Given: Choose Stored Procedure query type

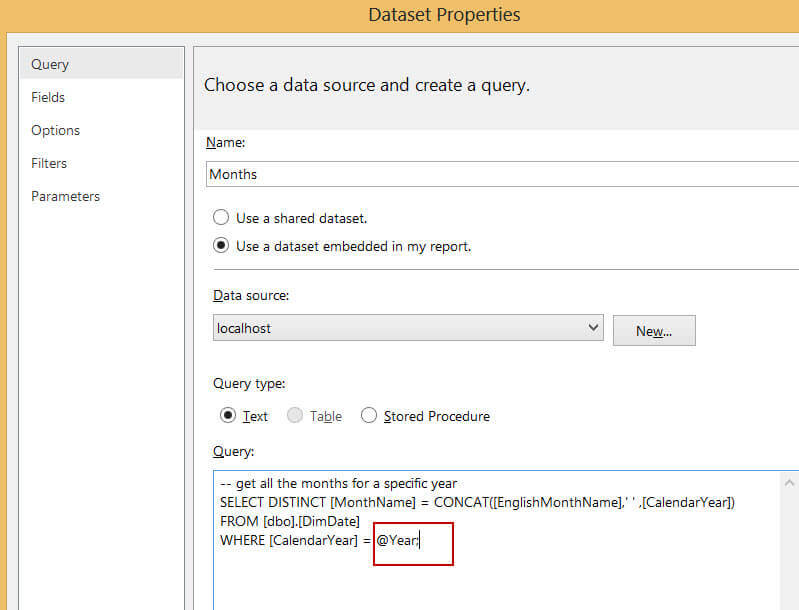Looking at the screenshot, I should (369, 416).
